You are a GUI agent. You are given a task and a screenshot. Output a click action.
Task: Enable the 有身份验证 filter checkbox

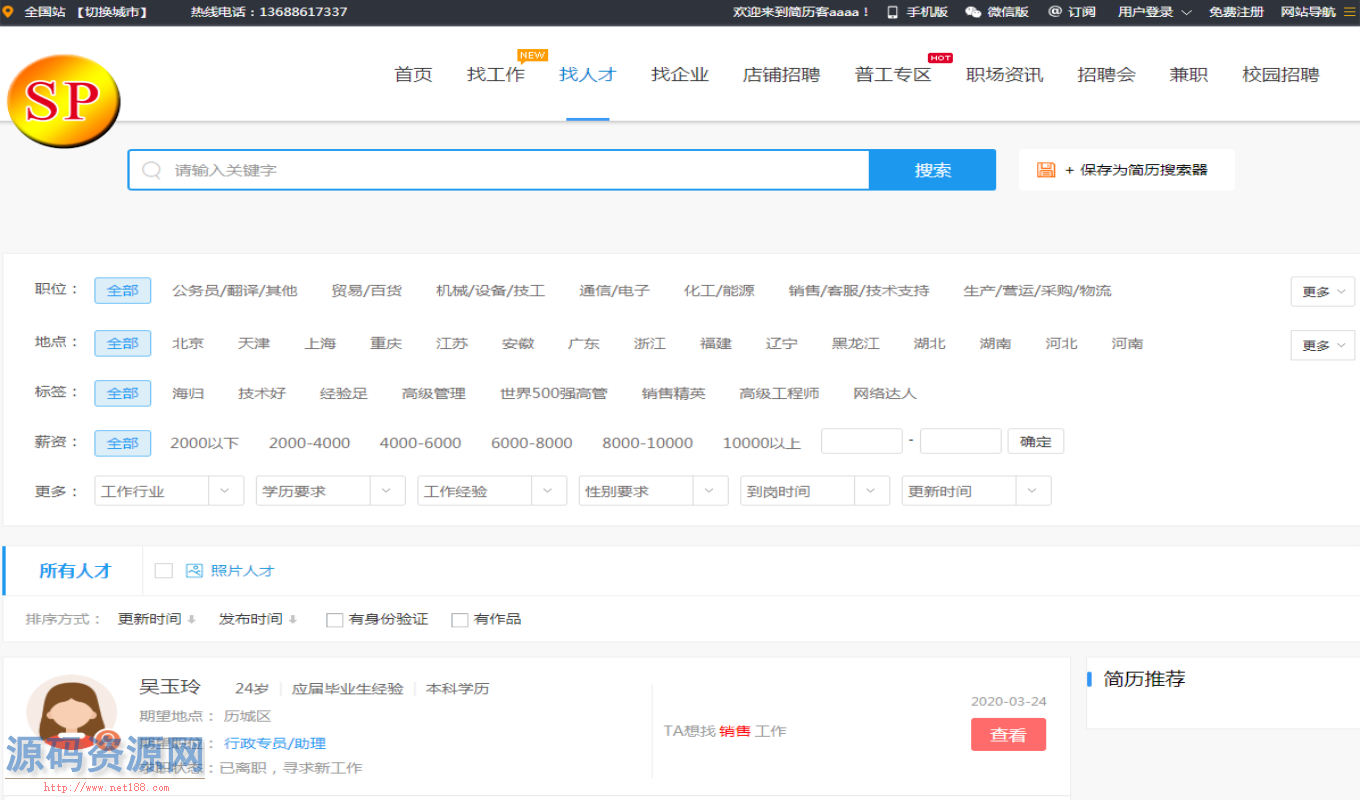tap(335, 619)
